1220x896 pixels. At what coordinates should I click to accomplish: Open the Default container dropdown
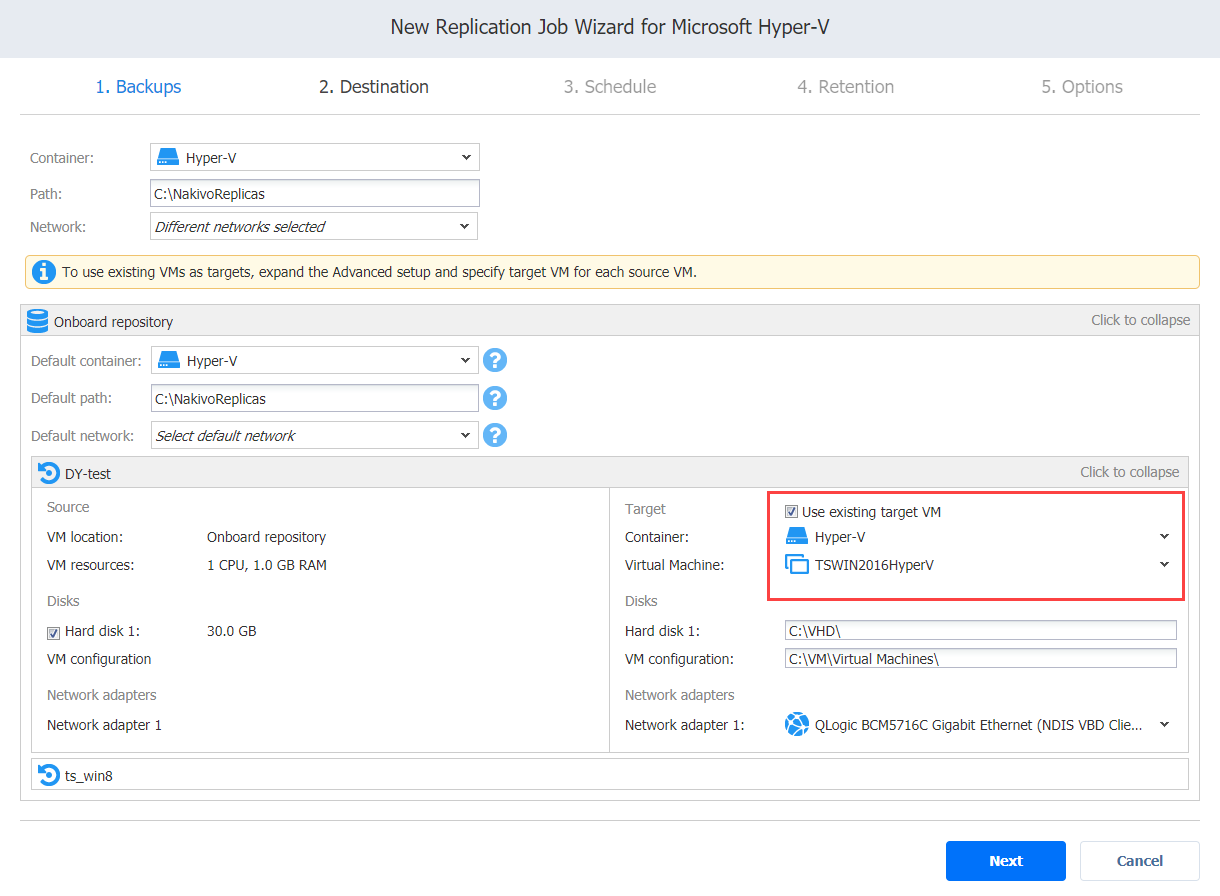315,361
